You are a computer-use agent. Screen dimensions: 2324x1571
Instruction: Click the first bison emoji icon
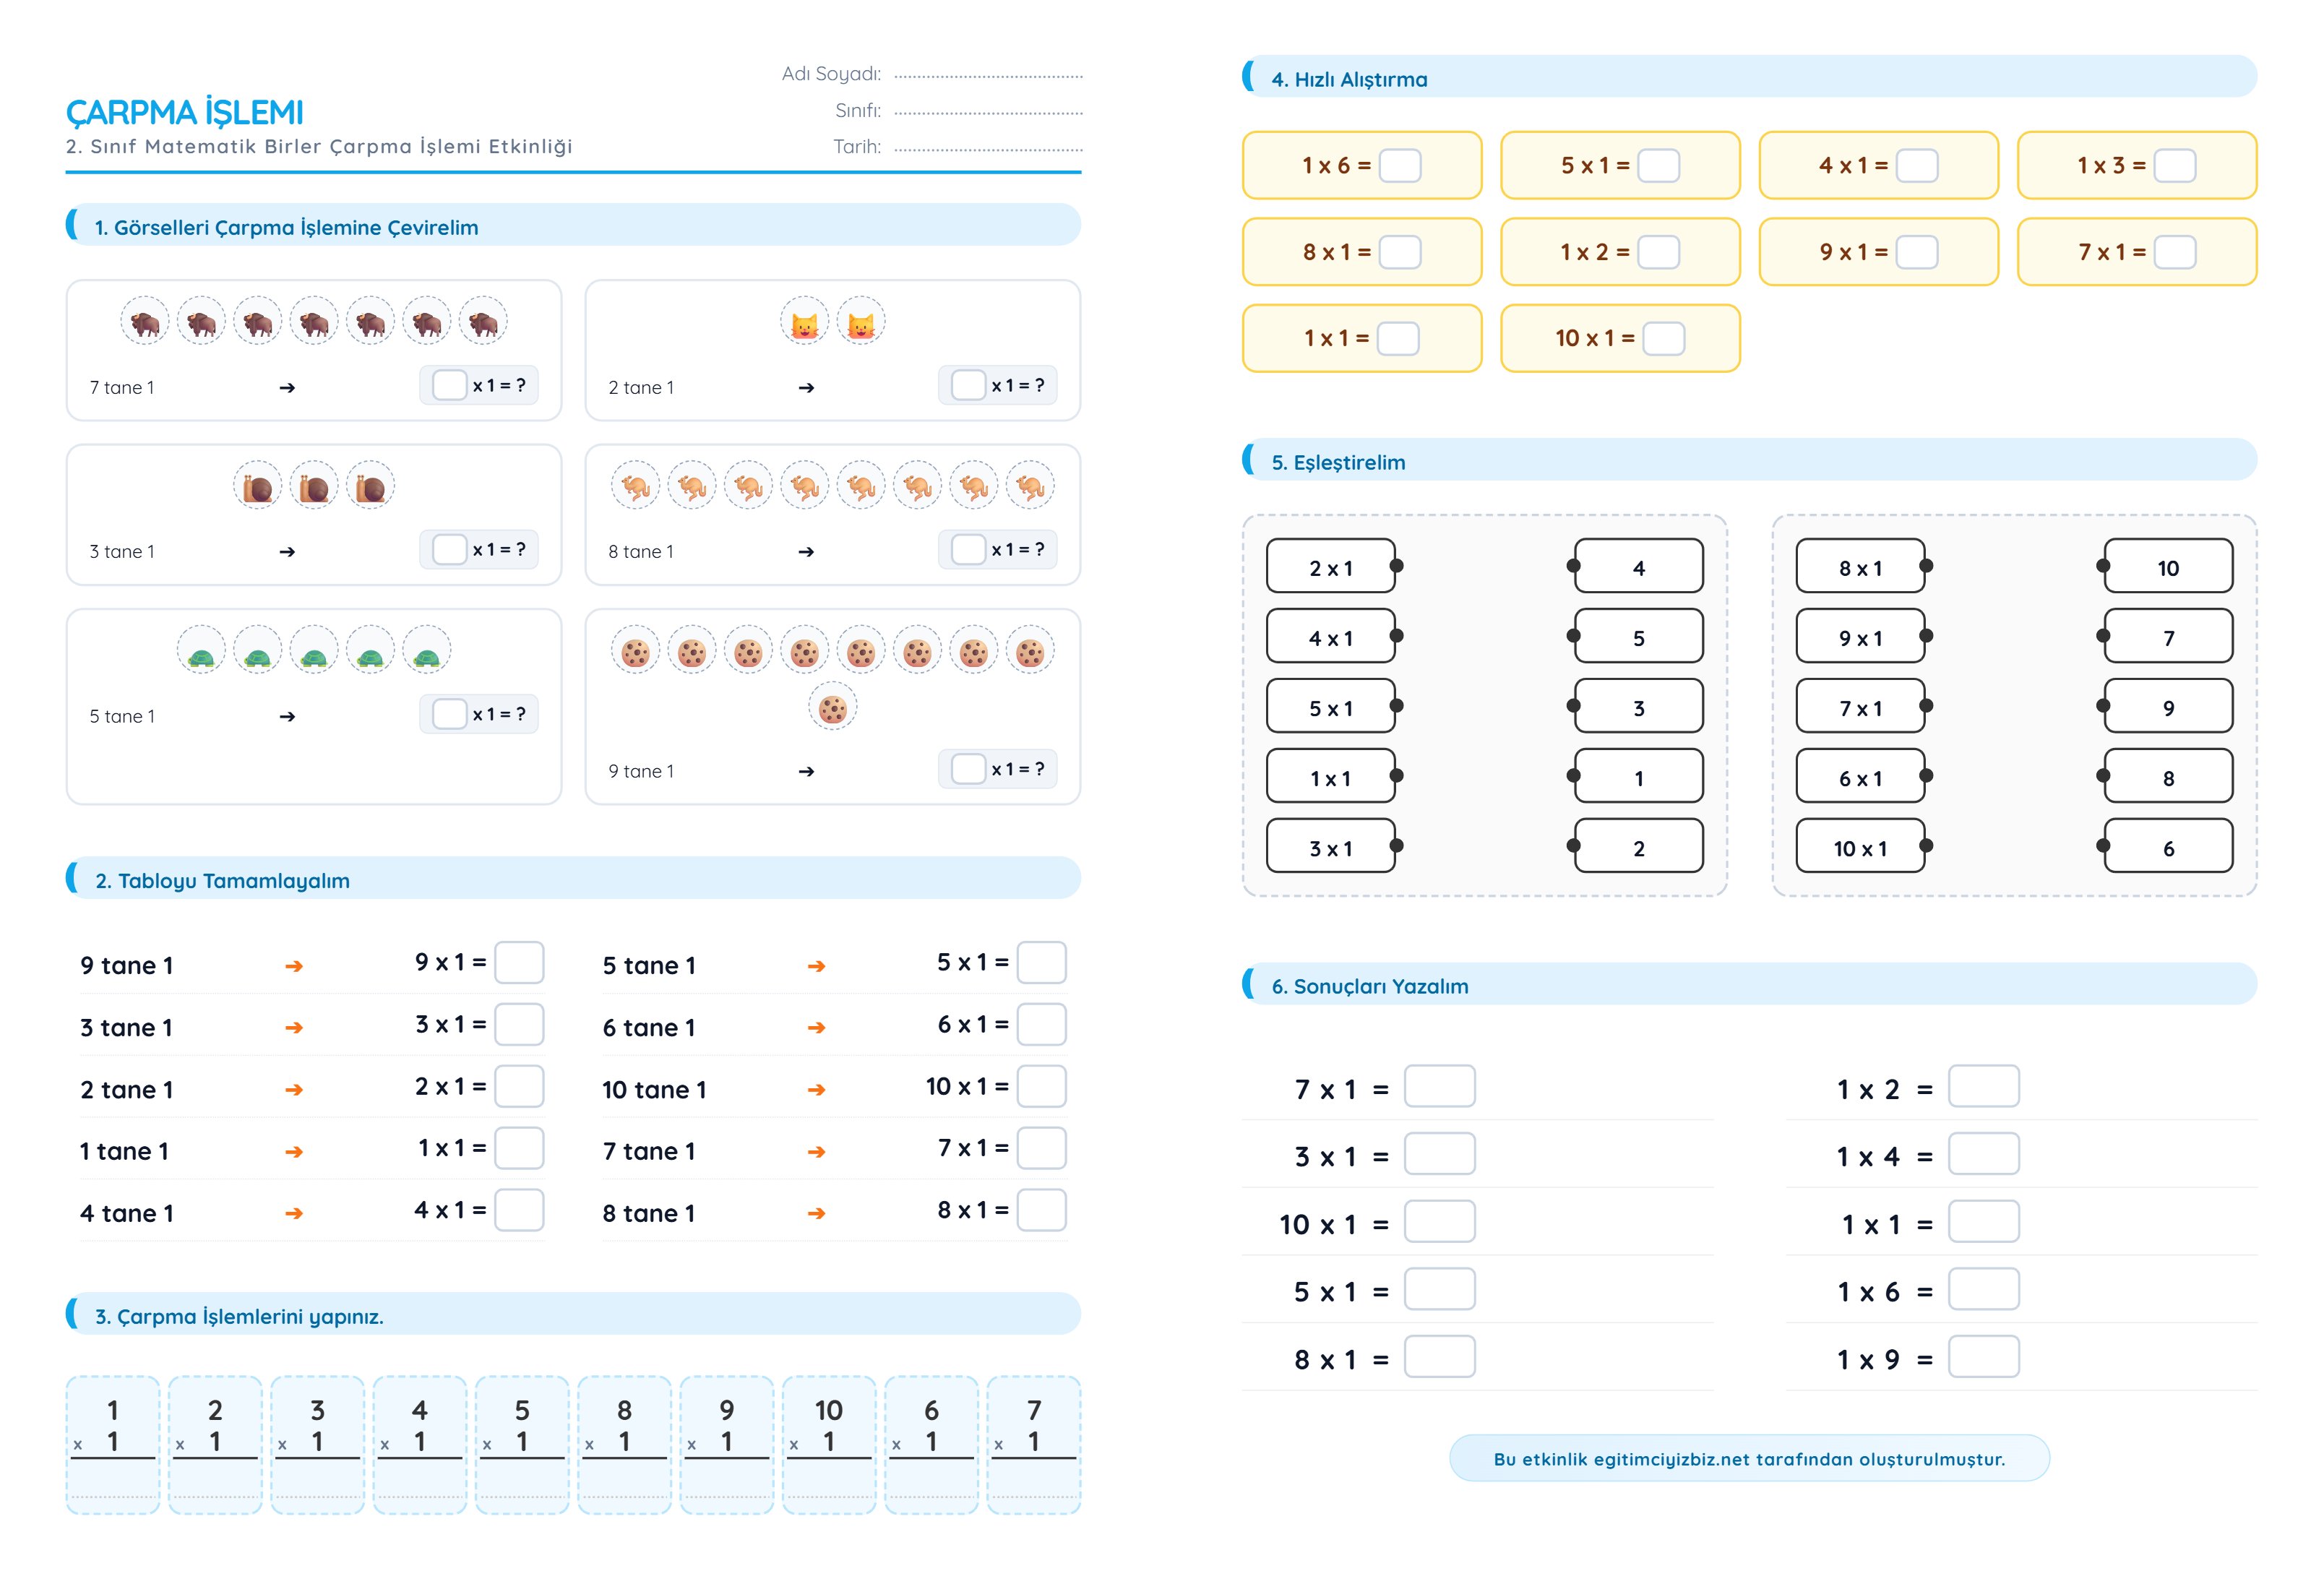[x=145, y=322]
